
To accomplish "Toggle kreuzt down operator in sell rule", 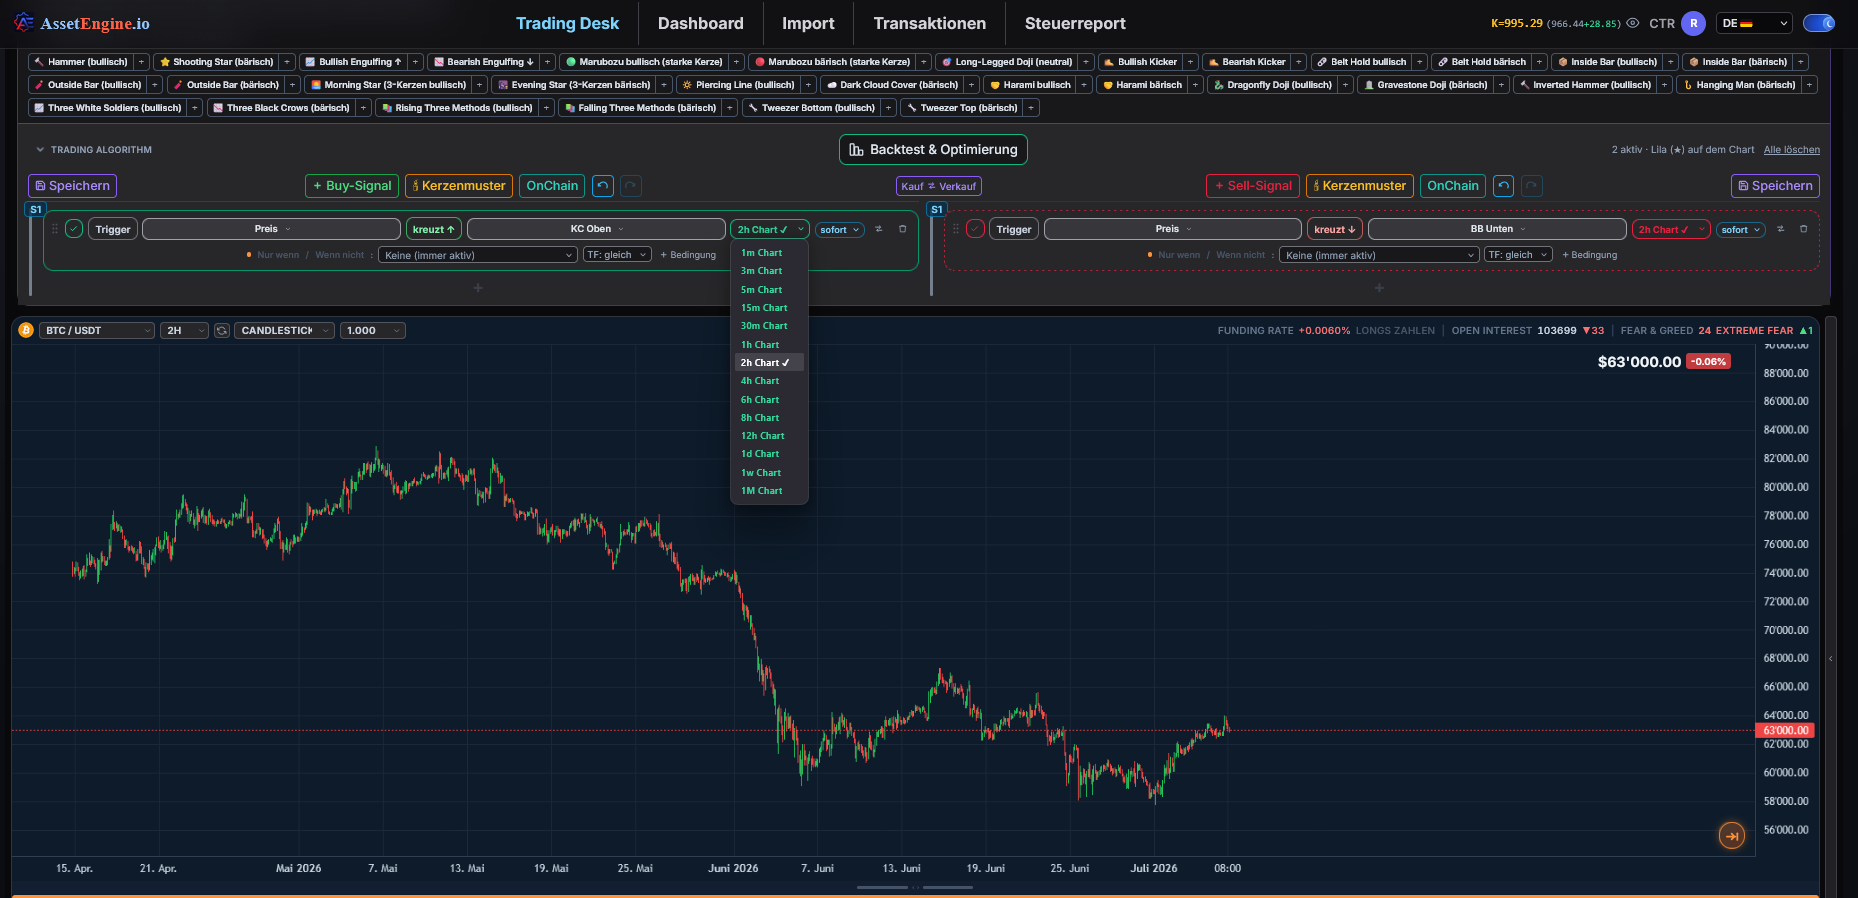I will point(1335,229).
